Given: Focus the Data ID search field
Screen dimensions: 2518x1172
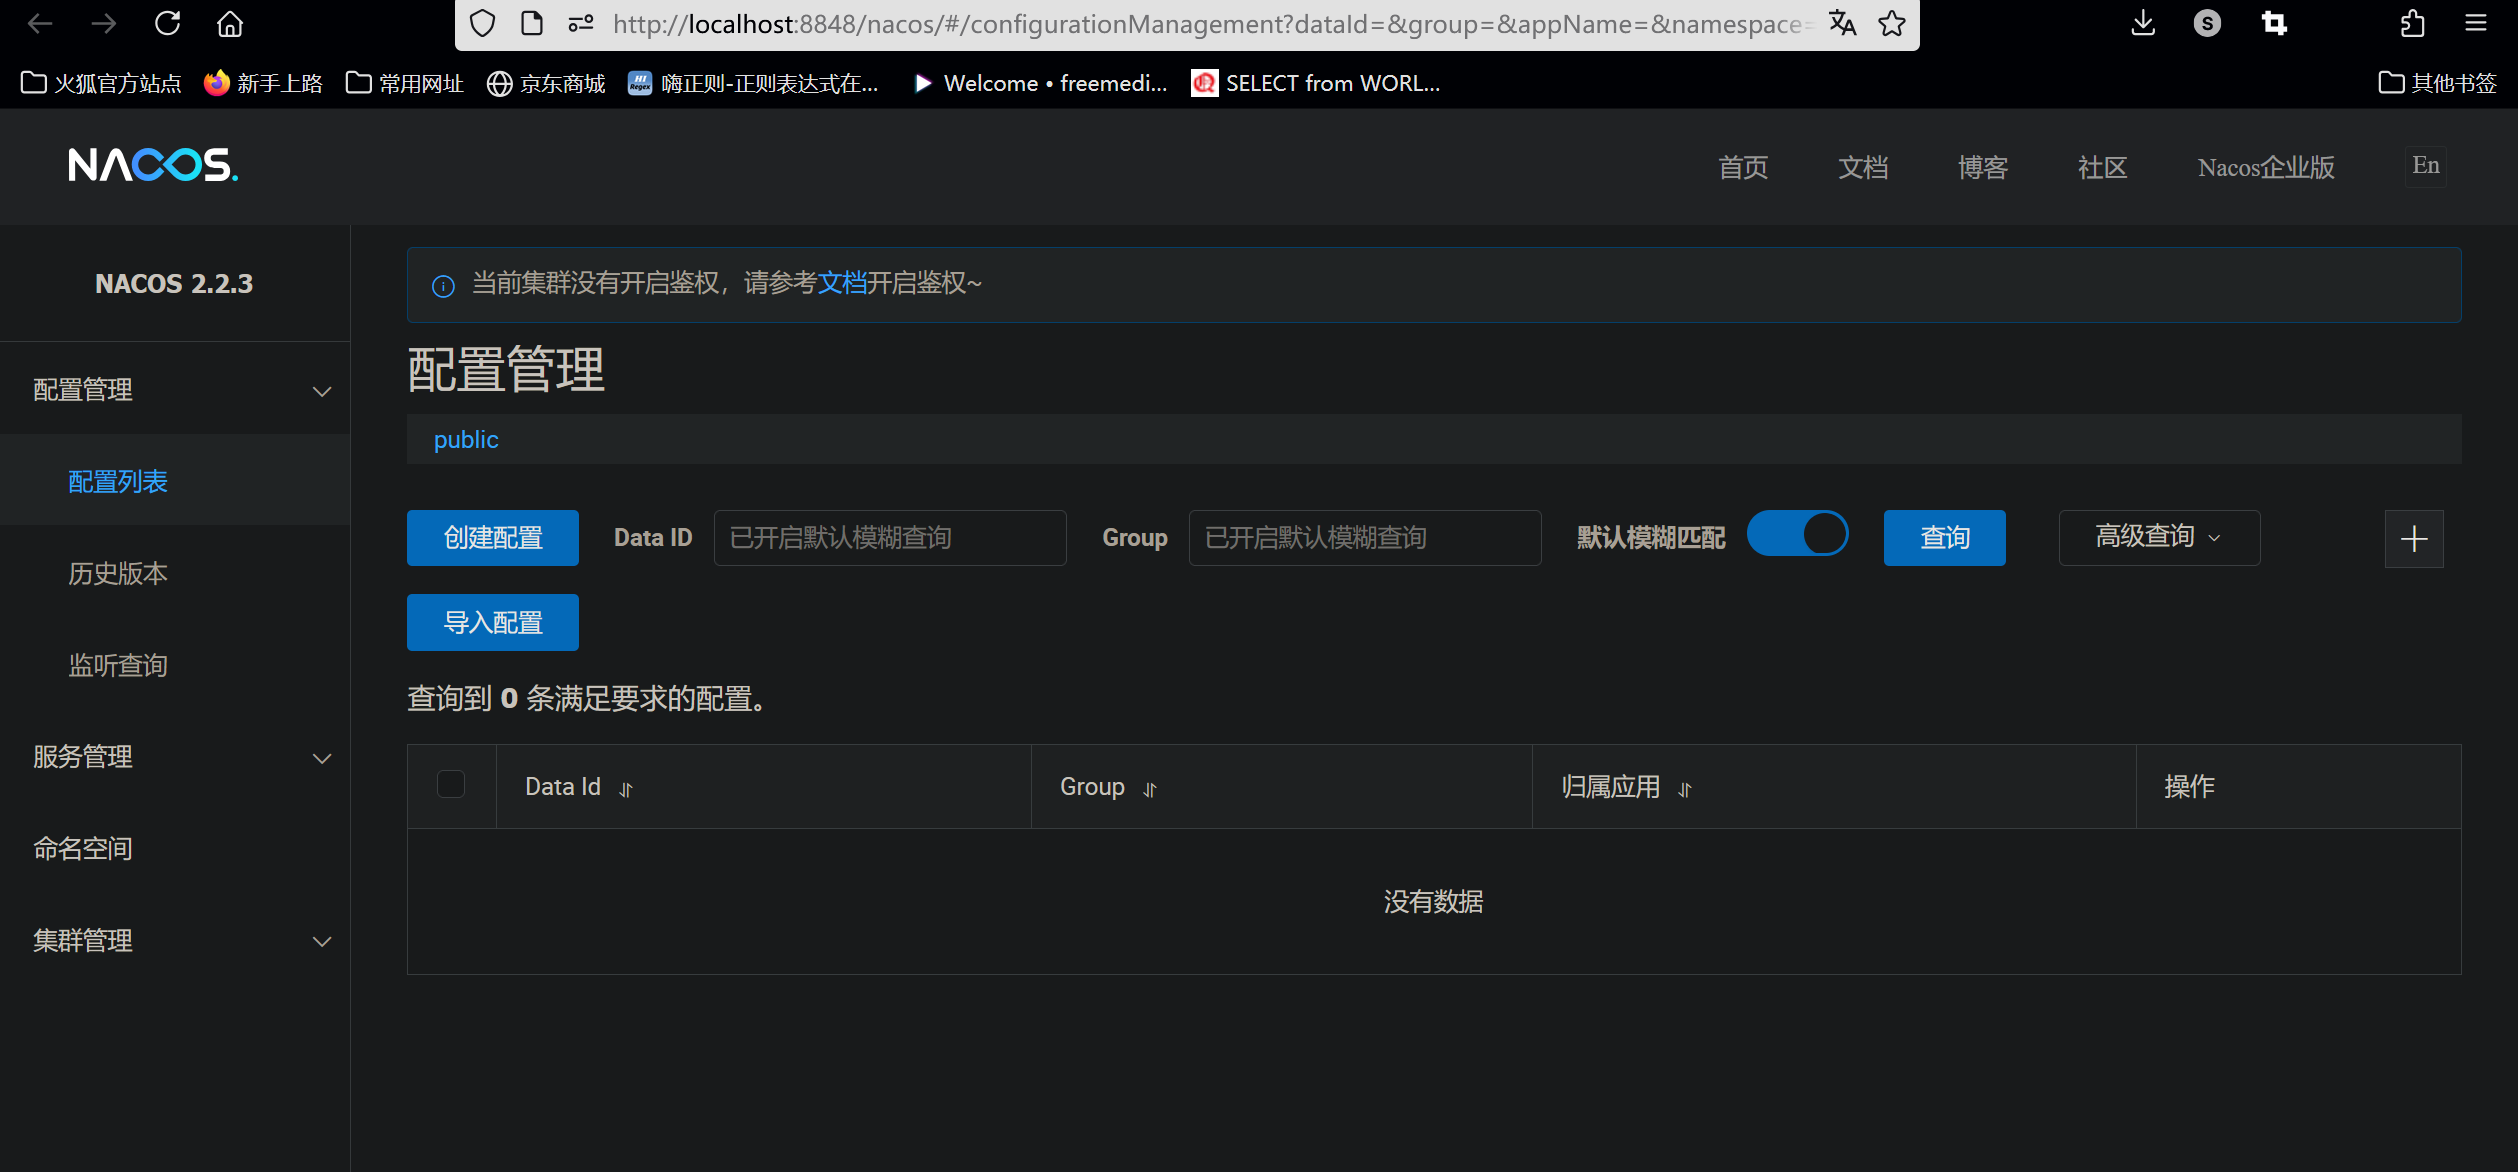Looking at the screenshot, I should coord(889,538).
